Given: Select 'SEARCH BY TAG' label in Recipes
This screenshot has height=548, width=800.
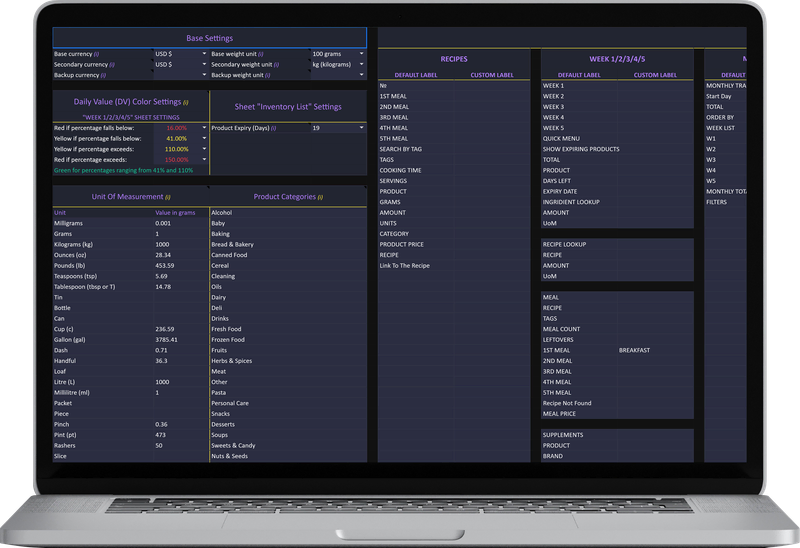Looking at the screenshot, I should point(401,150).
